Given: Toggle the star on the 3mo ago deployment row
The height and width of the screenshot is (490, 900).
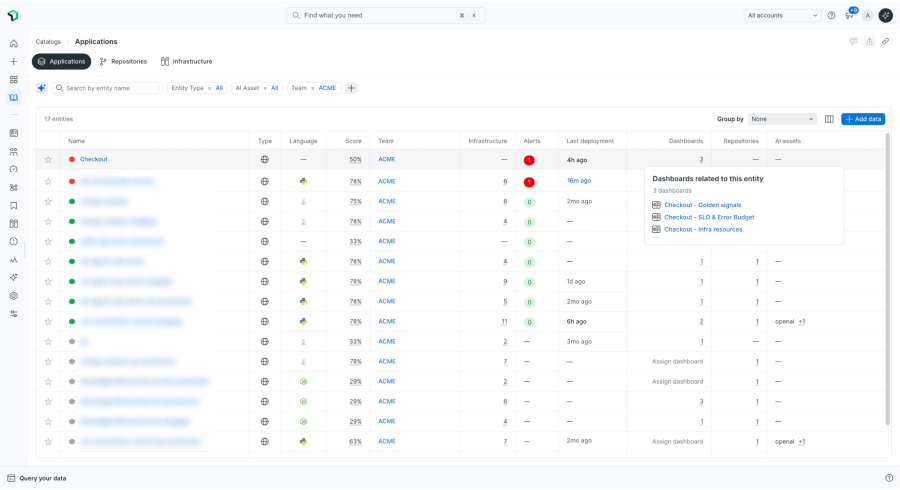Looking at the screenshot, I should (48, 341).
